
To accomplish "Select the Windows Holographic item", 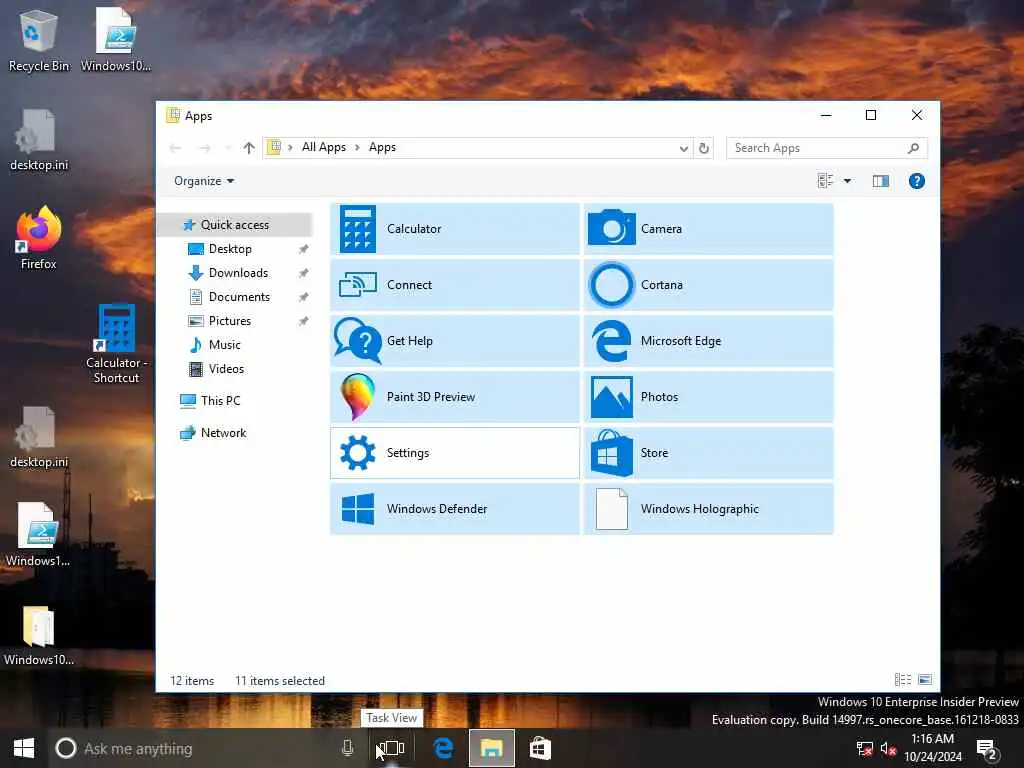I will [x=709, y=509].
